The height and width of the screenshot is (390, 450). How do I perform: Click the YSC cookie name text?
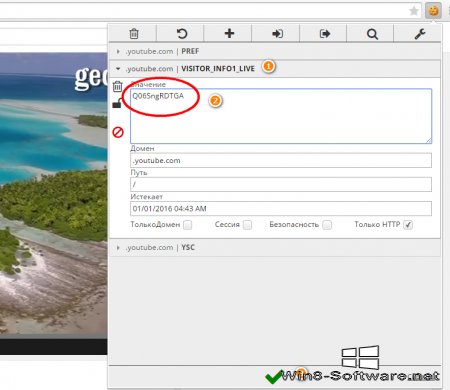click(188, 248)
